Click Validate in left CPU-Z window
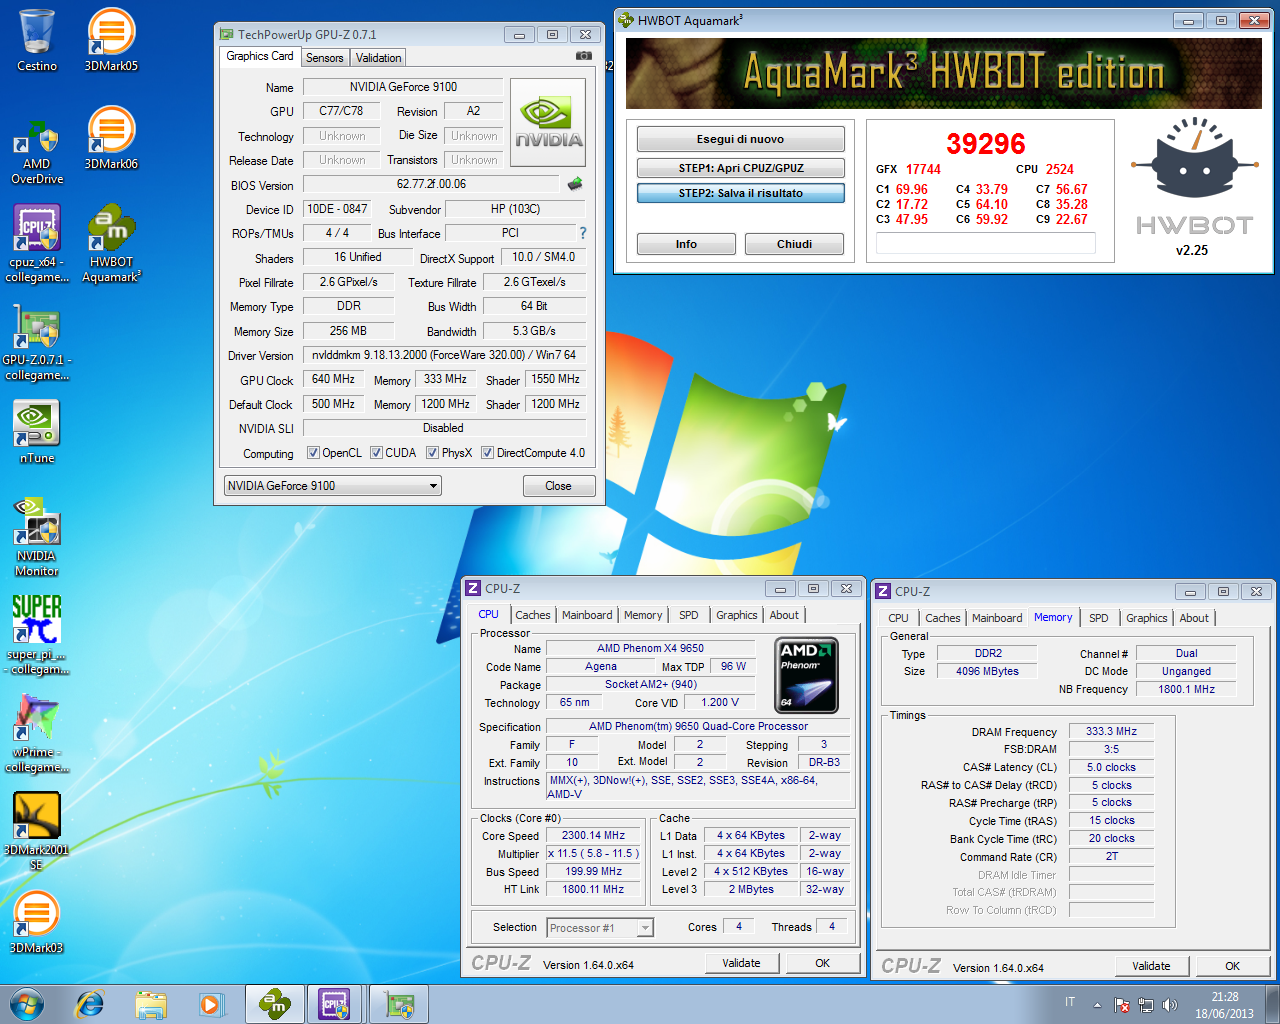This screenshot has height=1024, width=1280. click(x=741, y=963)
